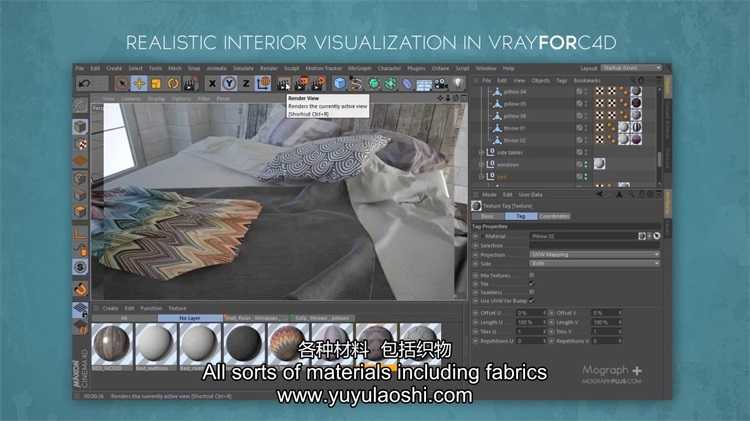Select the wood material sphere thumbnail
The width and height of the screenshot is (750, 421).
coord(111,343)
